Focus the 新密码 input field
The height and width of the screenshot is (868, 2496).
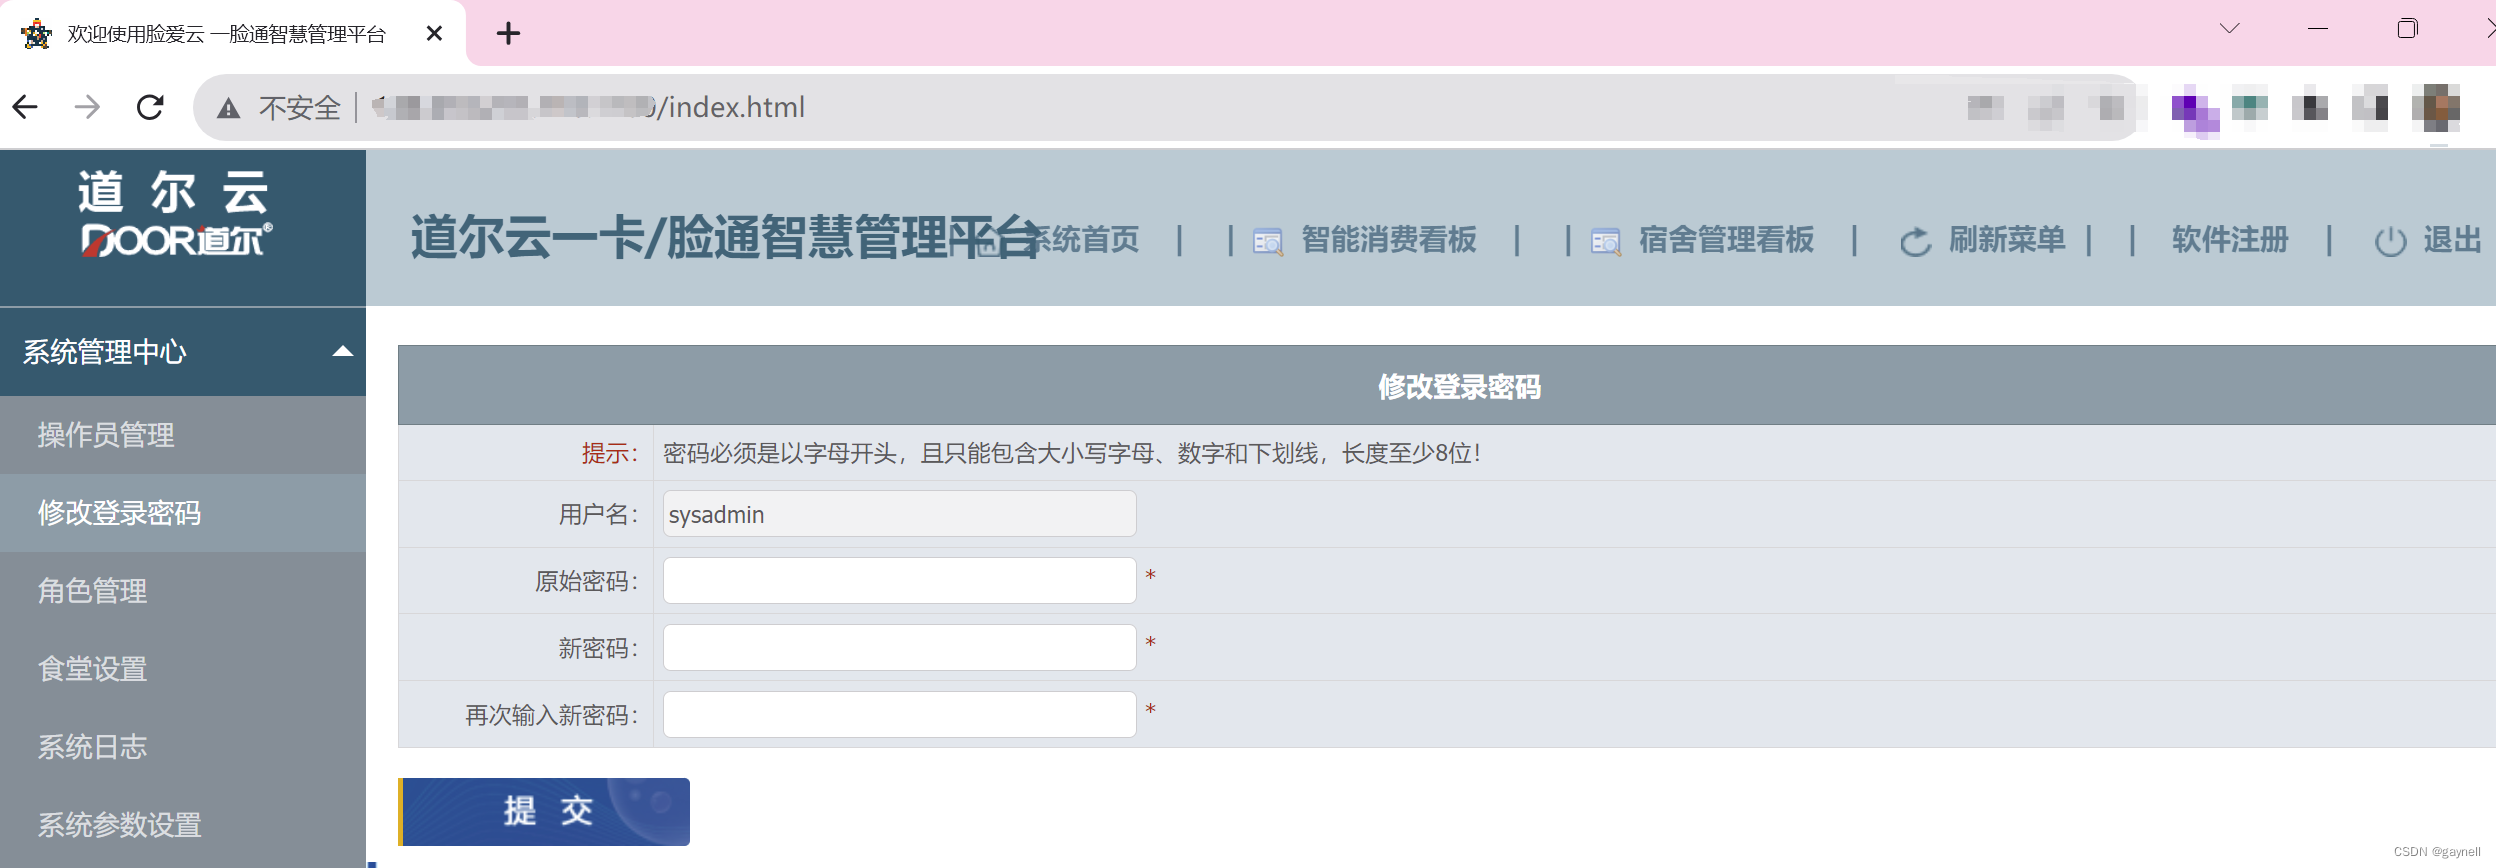click(x=899, y=648)
